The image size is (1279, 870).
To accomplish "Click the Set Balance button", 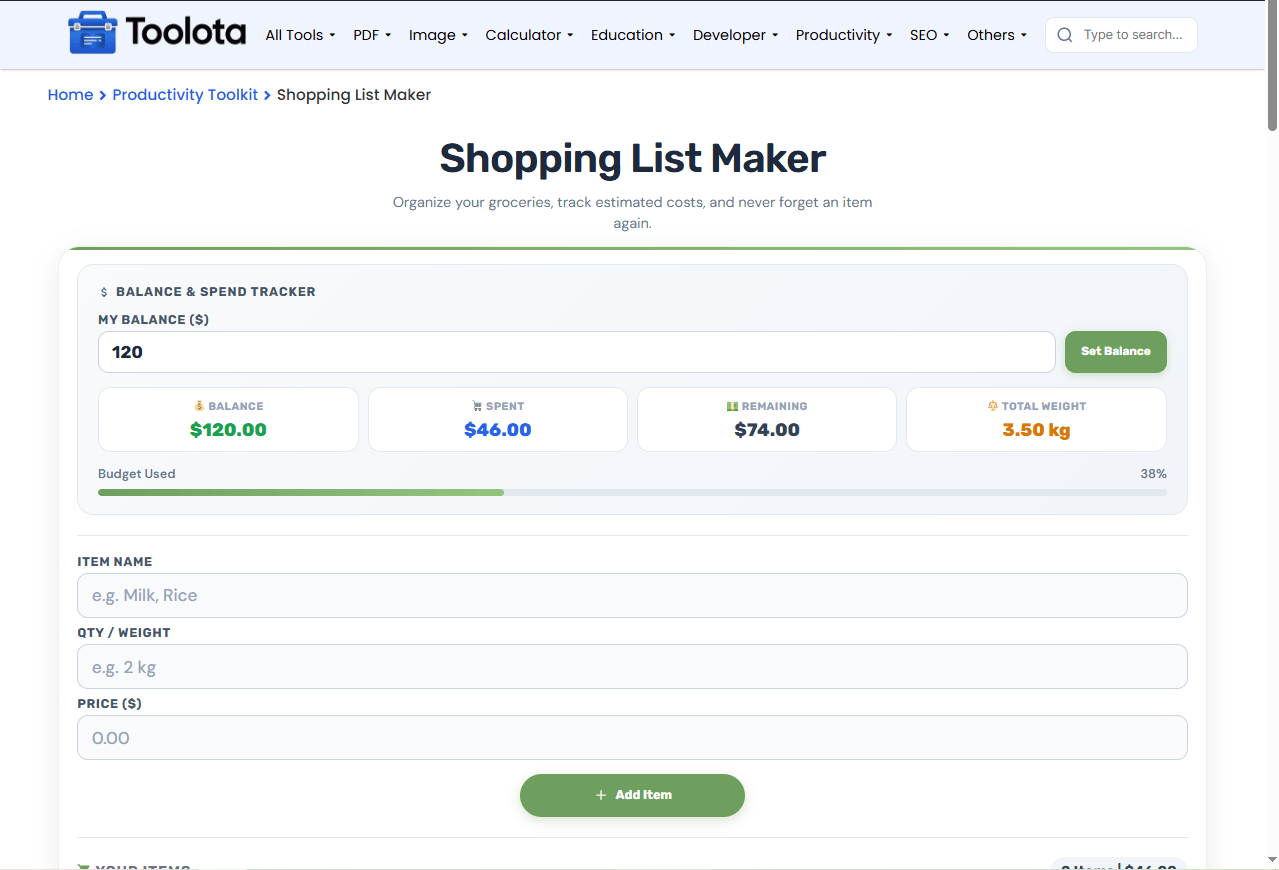I will pos(1116,352).
